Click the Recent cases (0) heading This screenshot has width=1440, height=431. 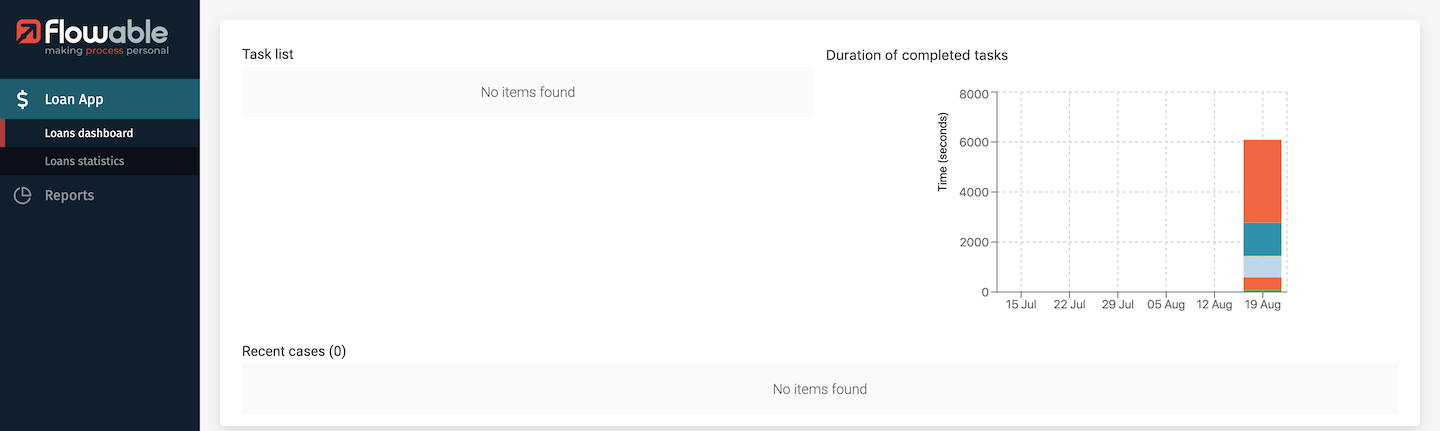click(x=294, y=351)
